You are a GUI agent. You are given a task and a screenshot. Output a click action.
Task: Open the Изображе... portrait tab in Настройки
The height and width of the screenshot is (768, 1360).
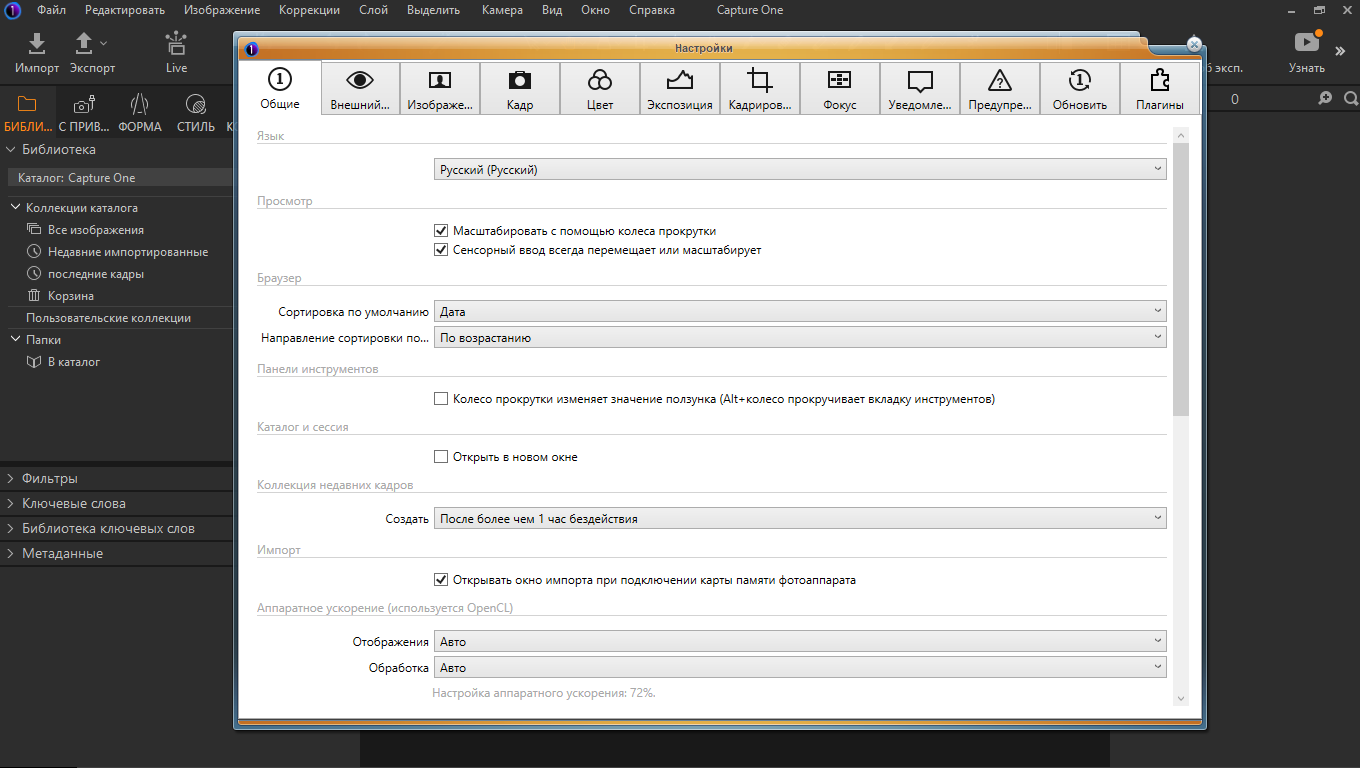[440, 89]
